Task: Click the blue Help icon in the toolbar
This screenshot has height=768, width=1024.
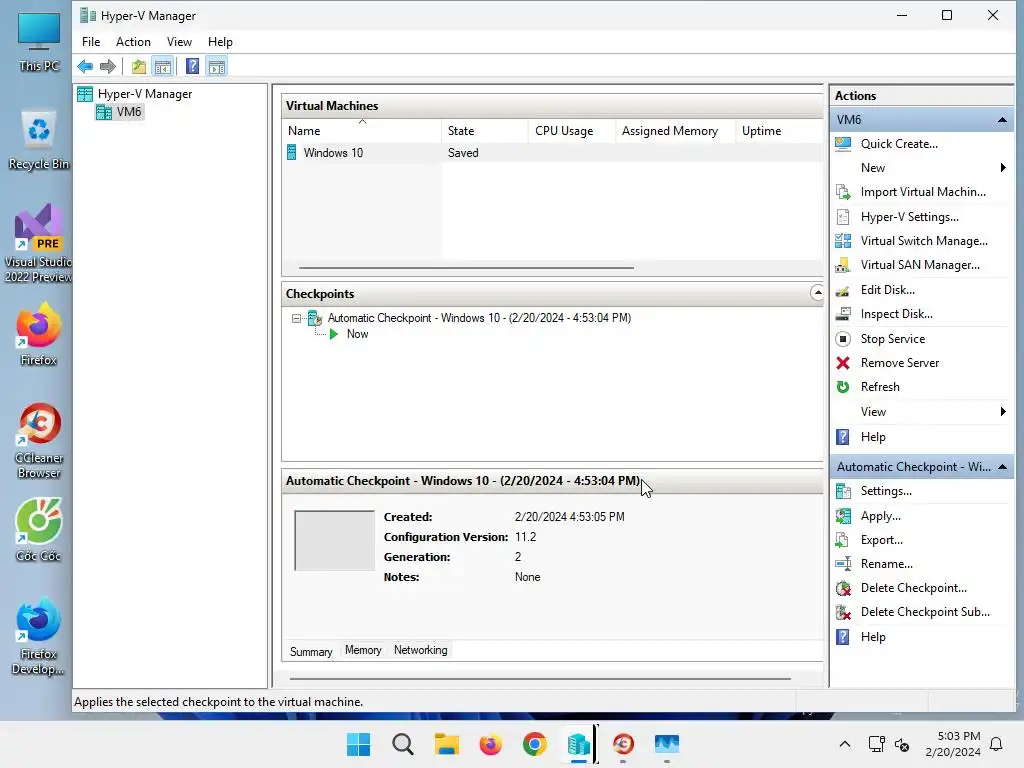Action: coord(192,66)
